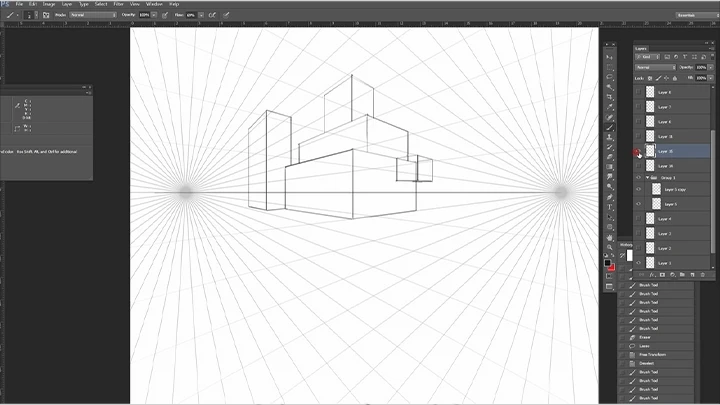Viewport: 720px width, 405px height.
Task: Open the File menu
Action: [19, 4]
